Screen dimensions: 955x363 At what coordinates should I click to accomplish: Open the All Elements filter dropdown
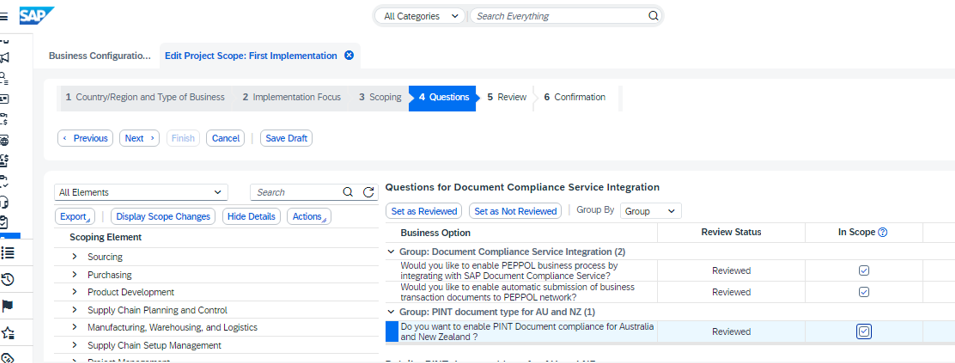141,192
